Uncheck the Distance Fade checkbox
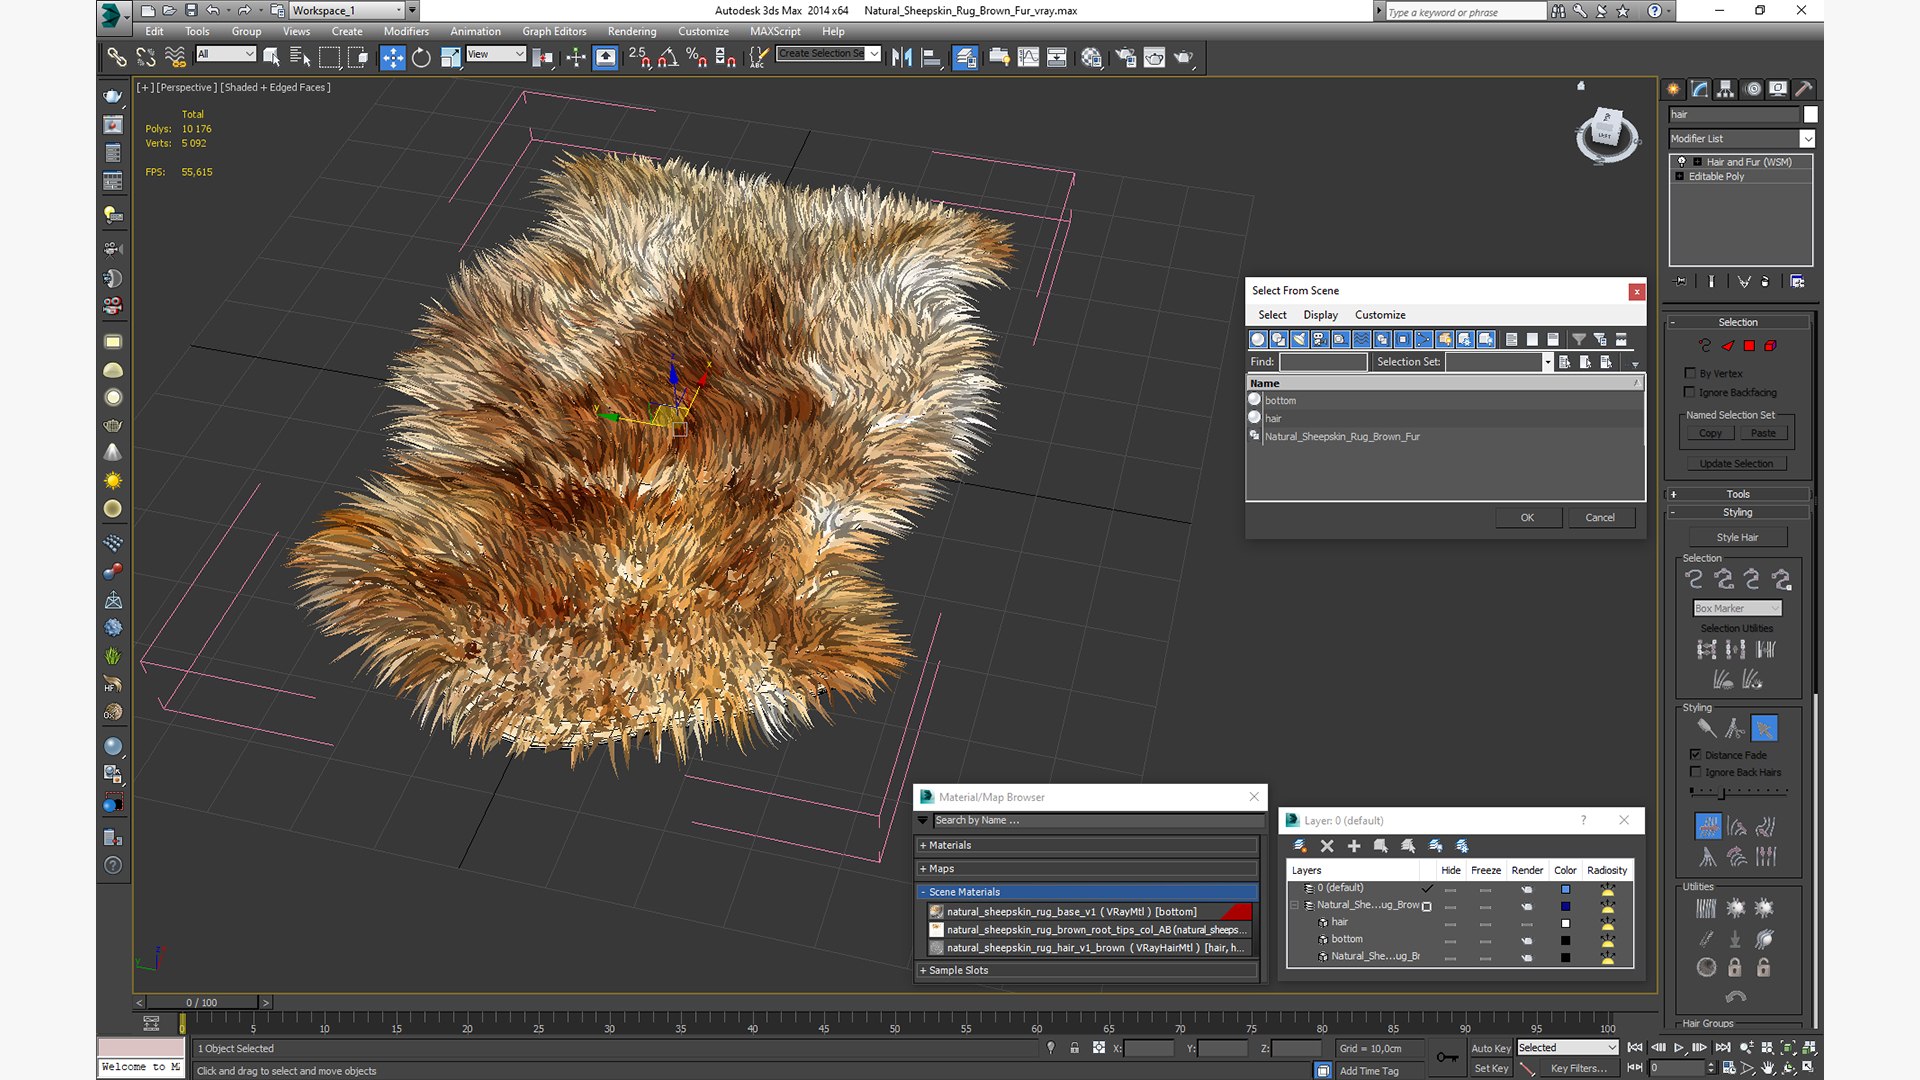This screenshot has height=1080, width=1920. 1695,755
